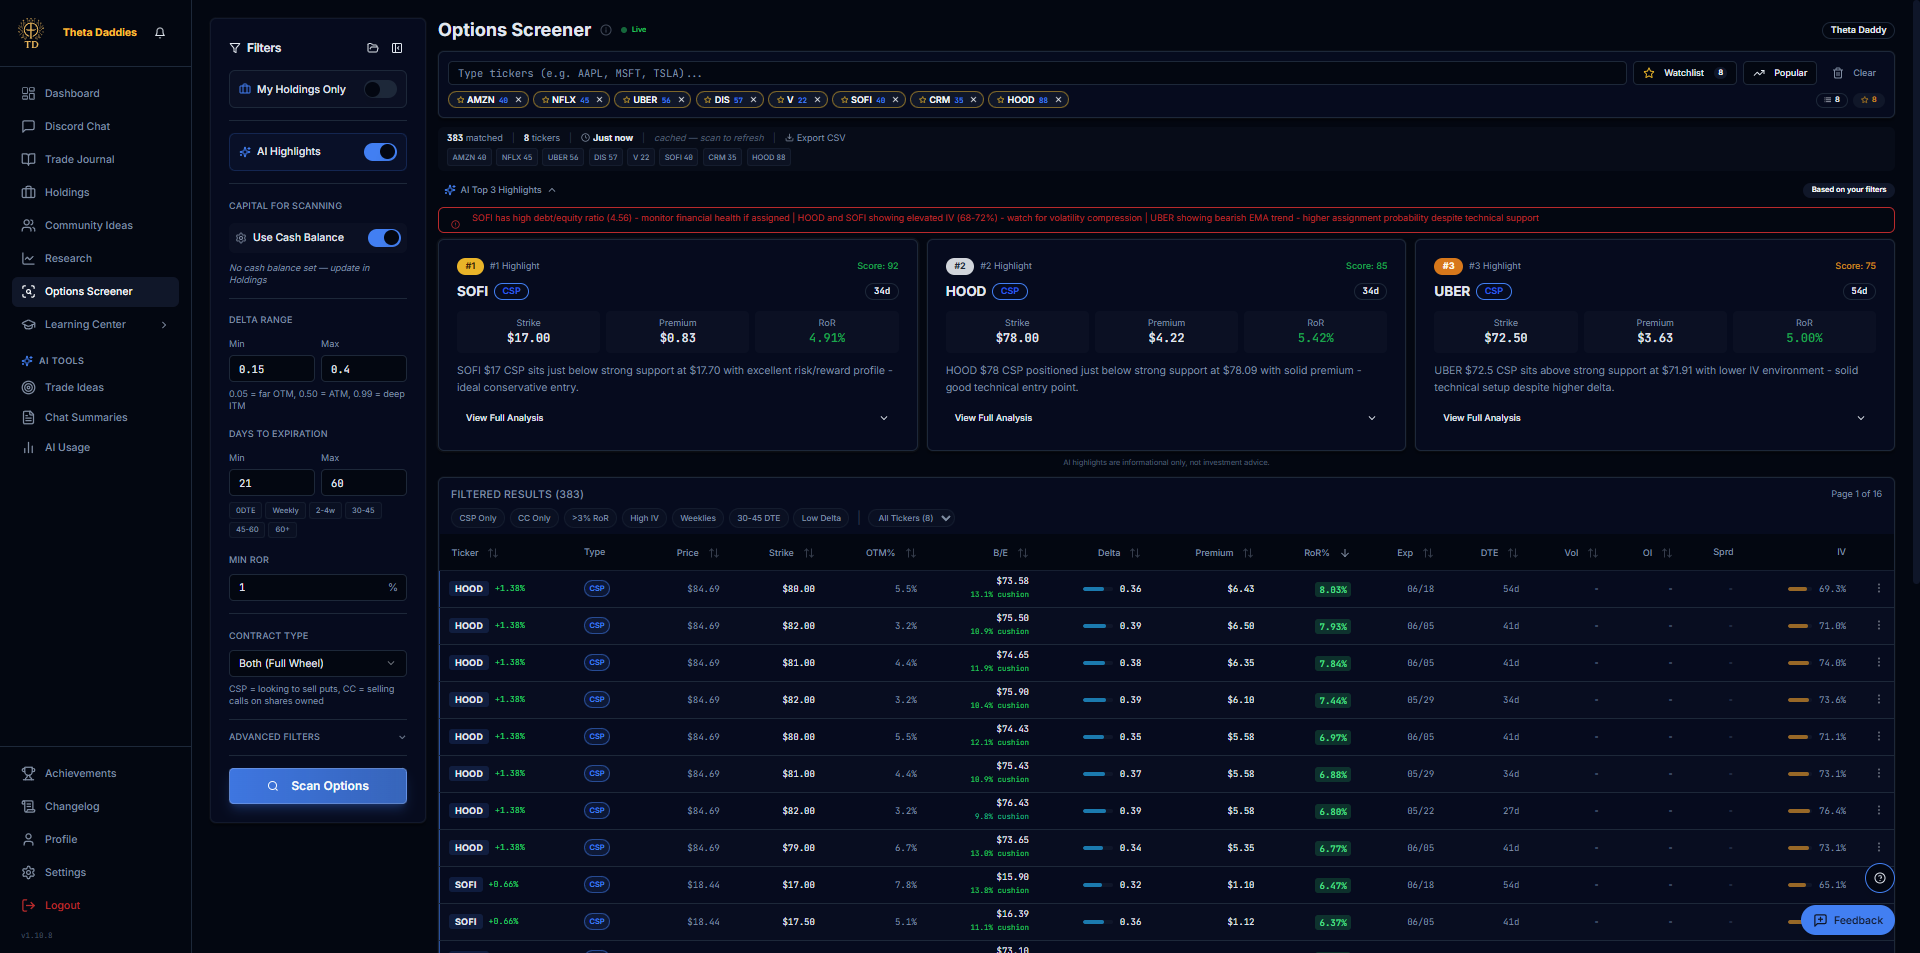Expand View Full Analysis for UBER

(1654, 418)
